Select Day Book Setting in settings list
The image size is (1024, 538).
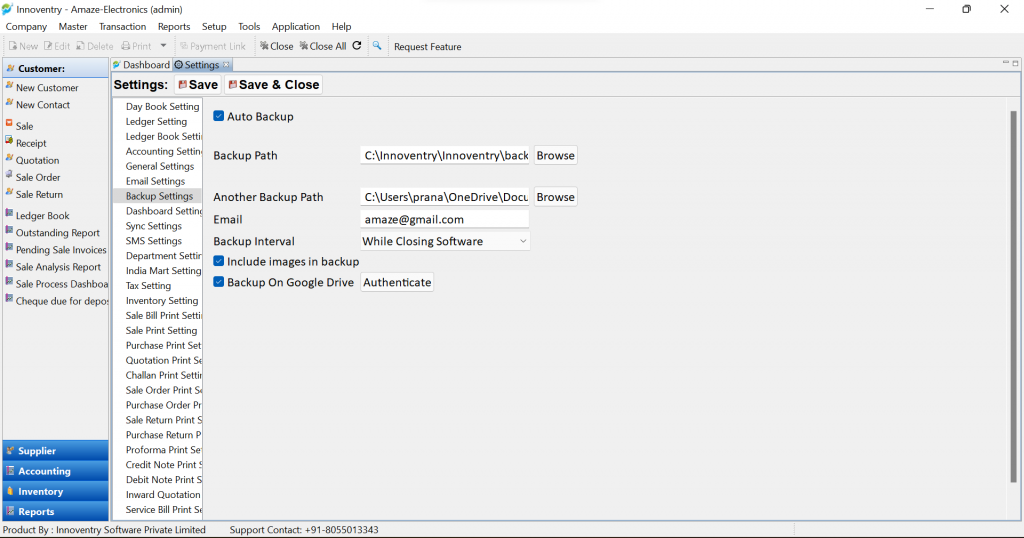162,106
